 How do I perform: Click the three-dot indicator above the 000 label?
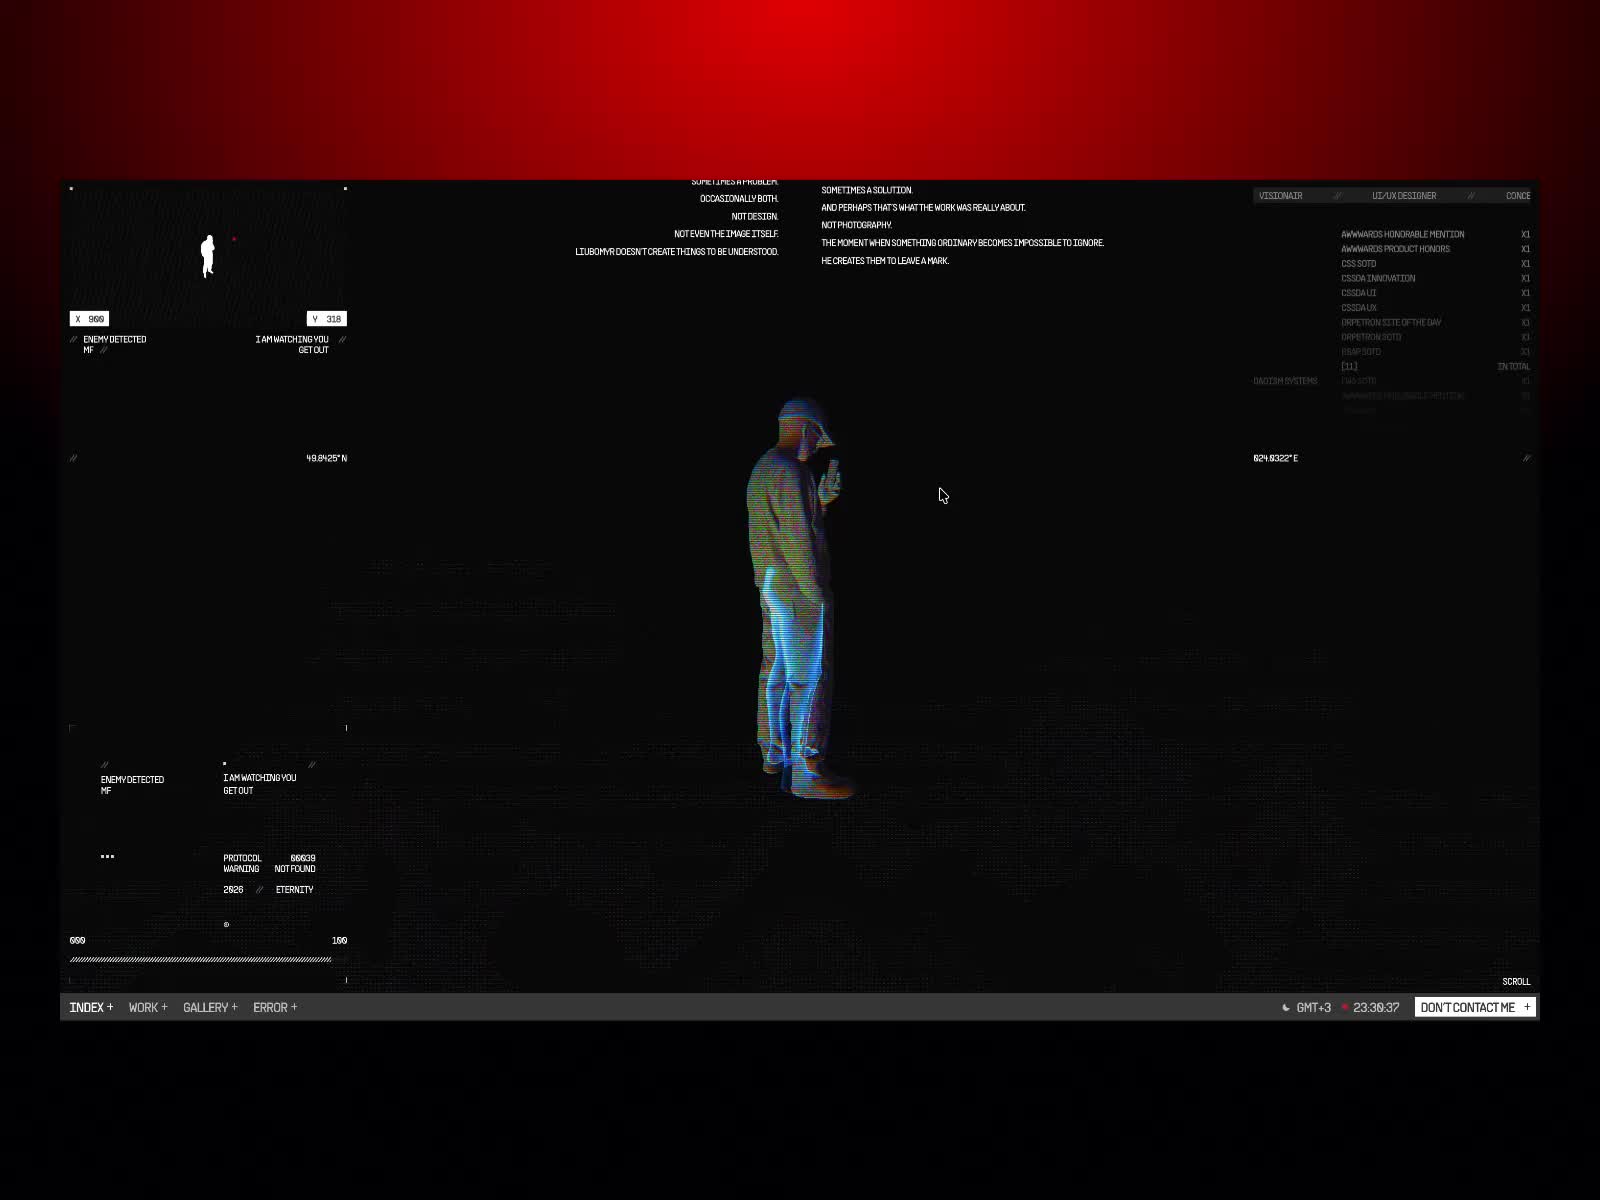click(x=107, y=856)
